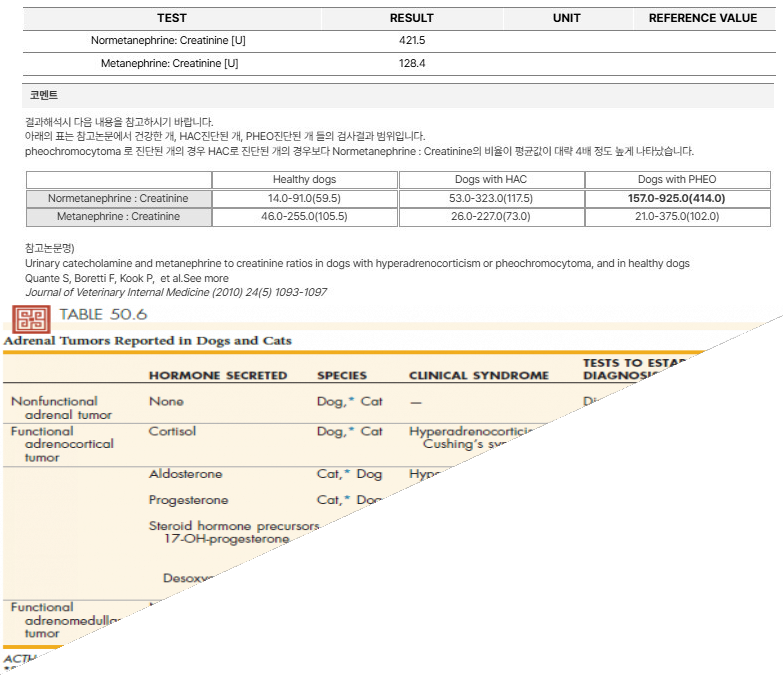Click the Aldosterone row entry
The width and height of the screenshot is (783, 675).
pos(185,474)
